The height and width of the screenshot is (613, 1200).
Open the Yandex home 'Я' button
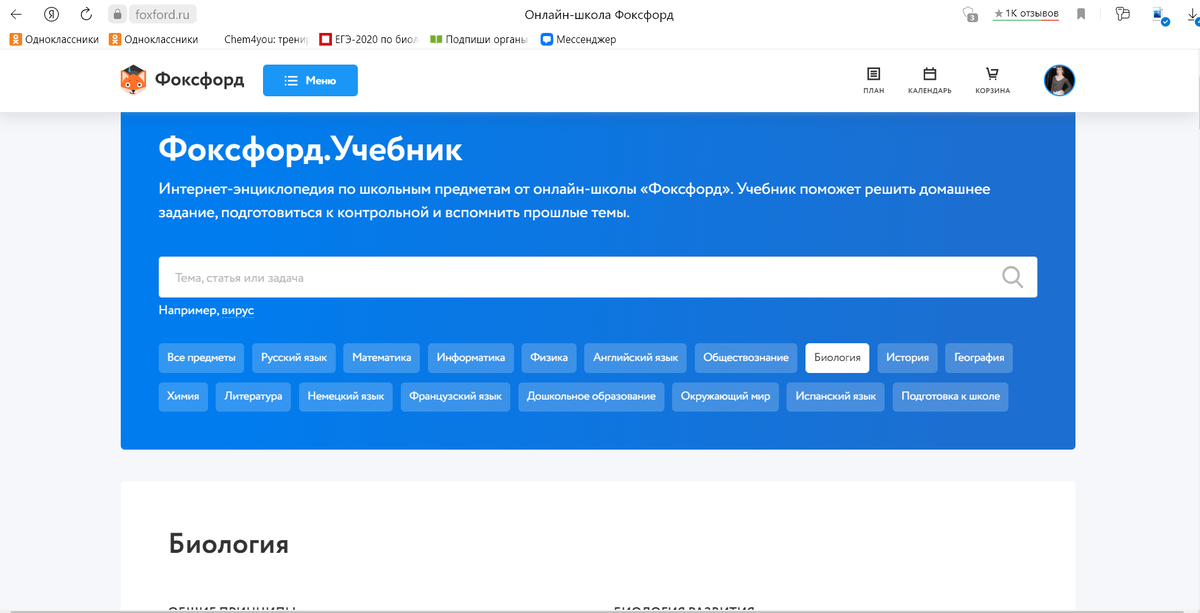[51, 15]
